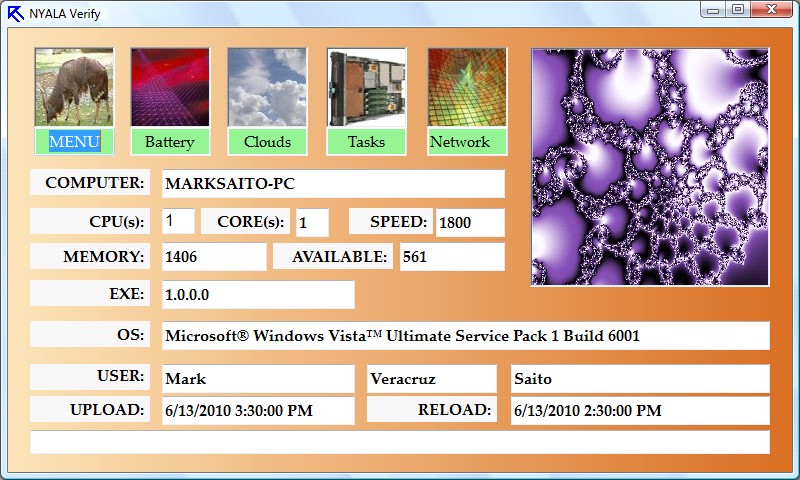
Task: Click the Clouds sky image icon
Action: [x=267, y=87]
